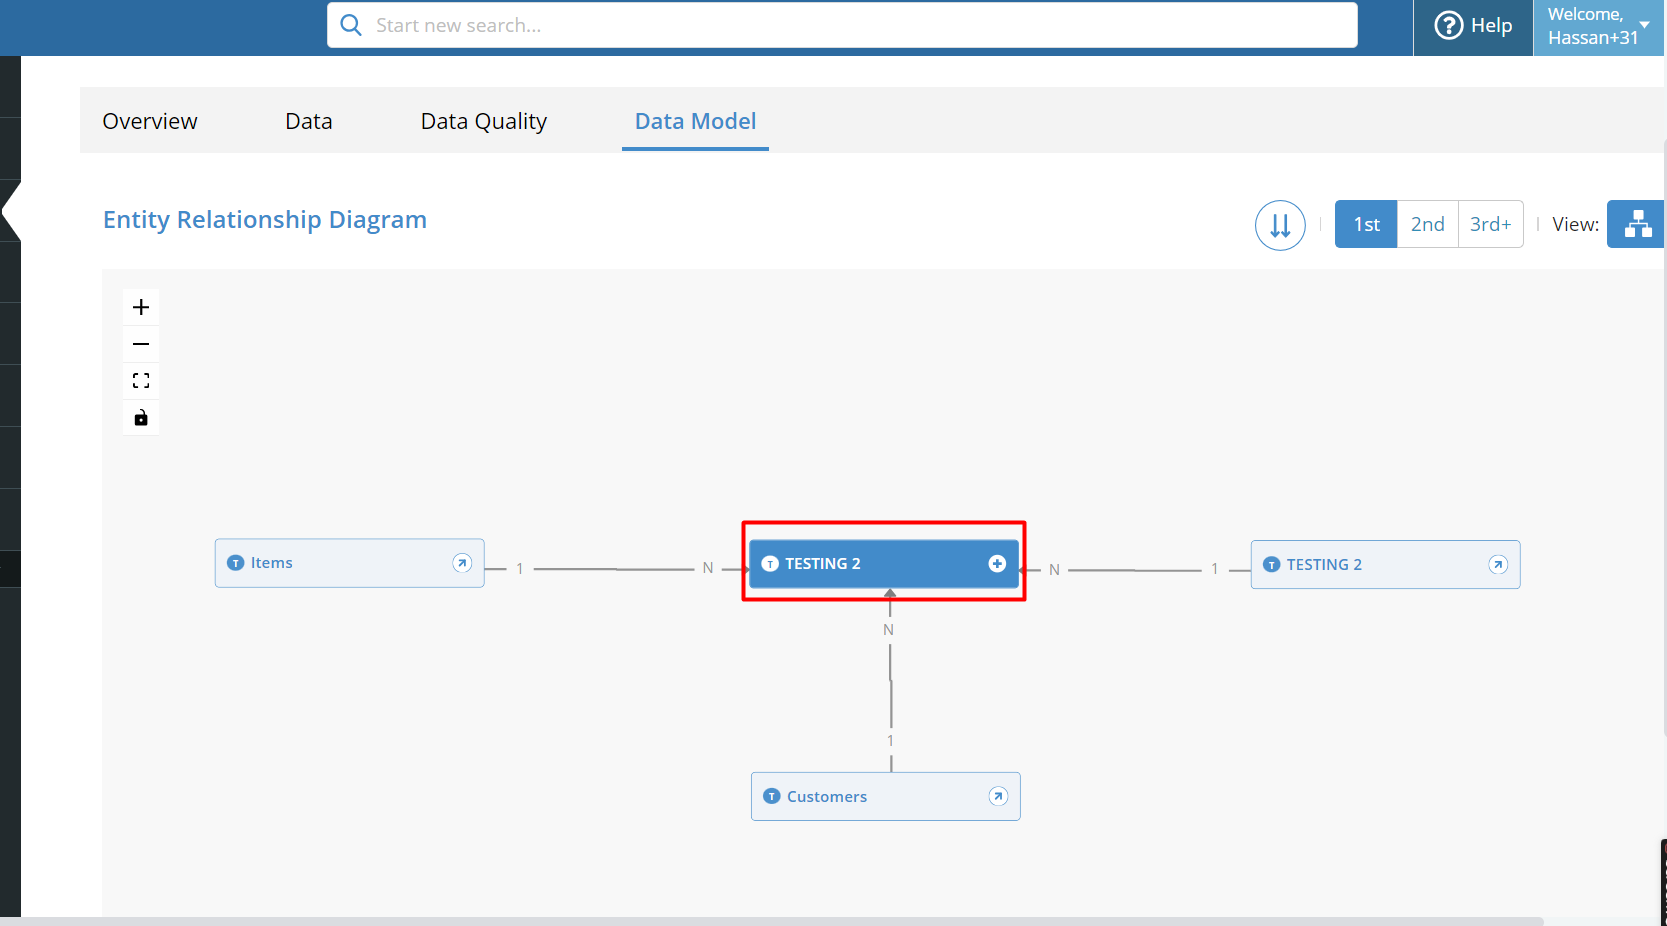Click the Entity Relationship Diagram heading
Viewport: 1667px width, 926px height.
coord(264,220)
